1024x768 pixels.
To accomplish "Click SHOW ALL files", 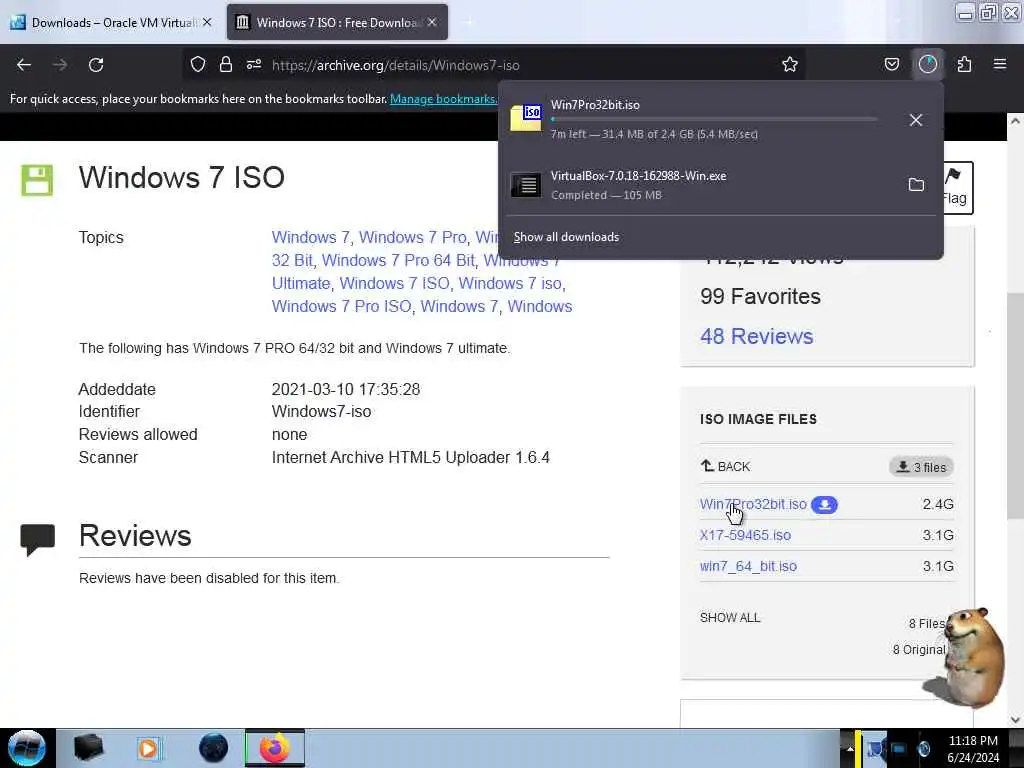I will [x=730, y=618].
